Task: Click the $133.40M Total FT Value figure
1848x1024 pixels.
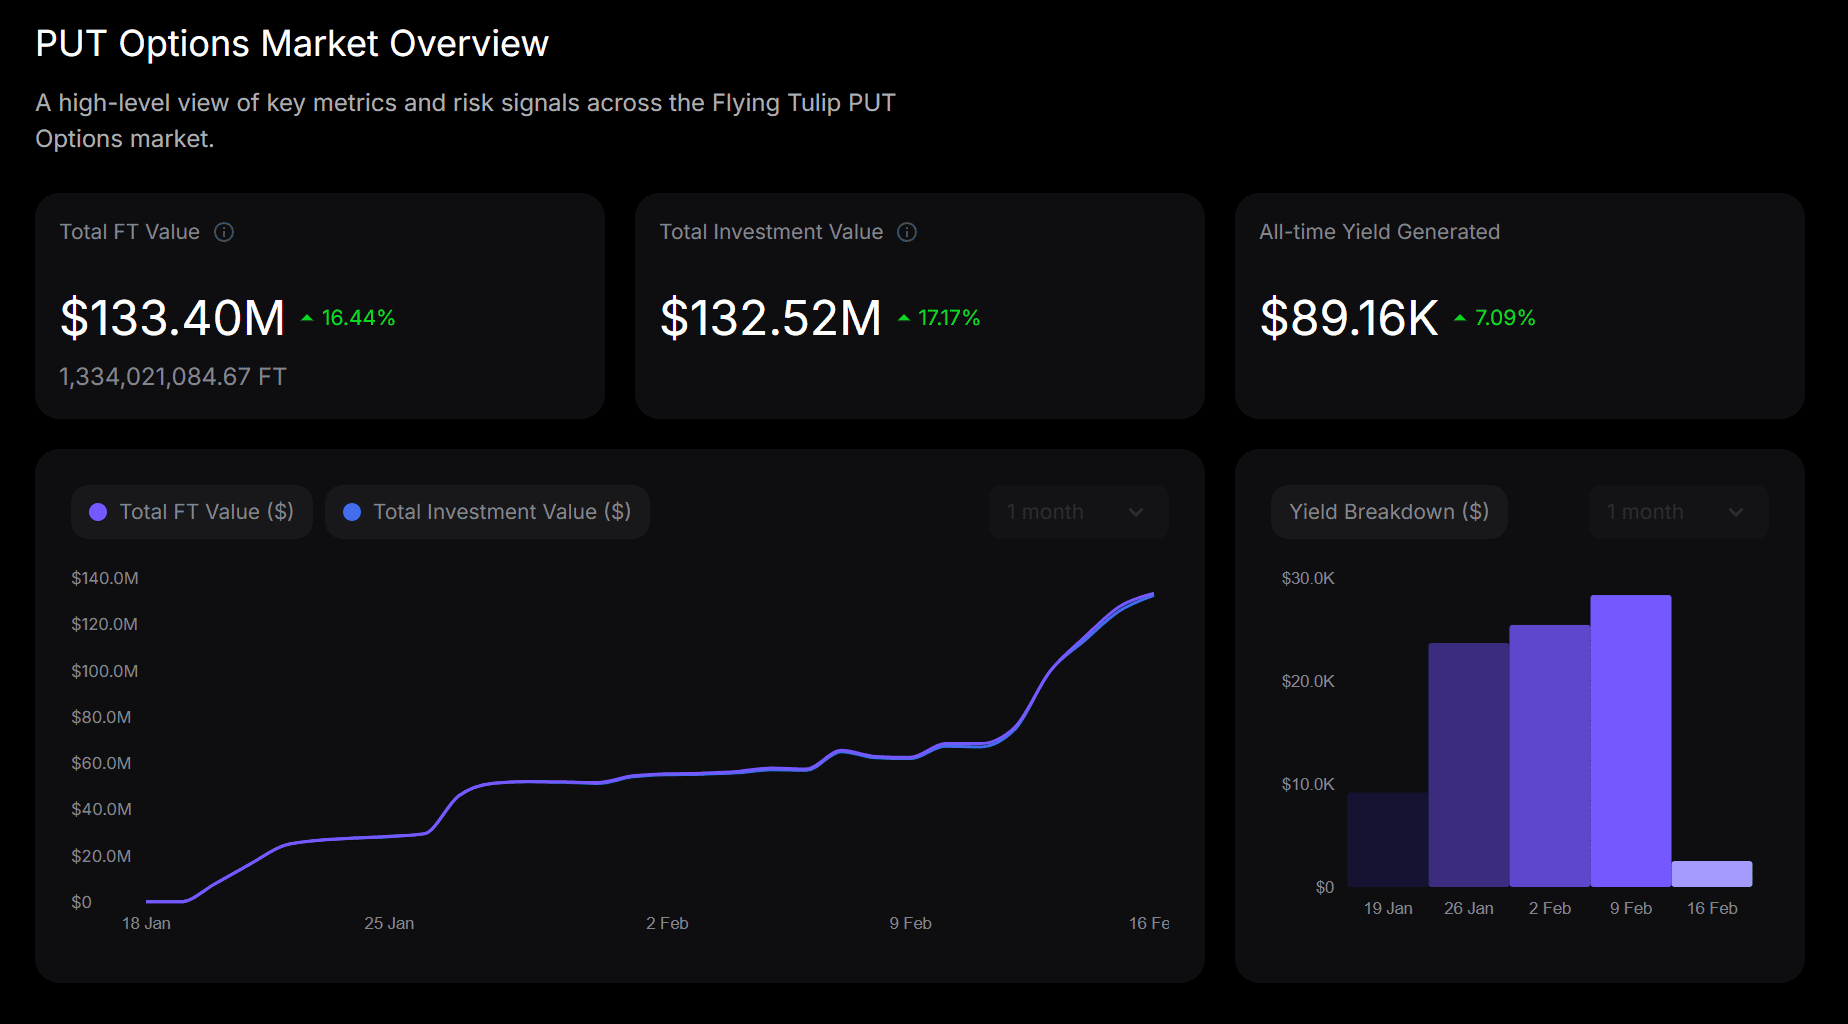Action: coord(173,318)
